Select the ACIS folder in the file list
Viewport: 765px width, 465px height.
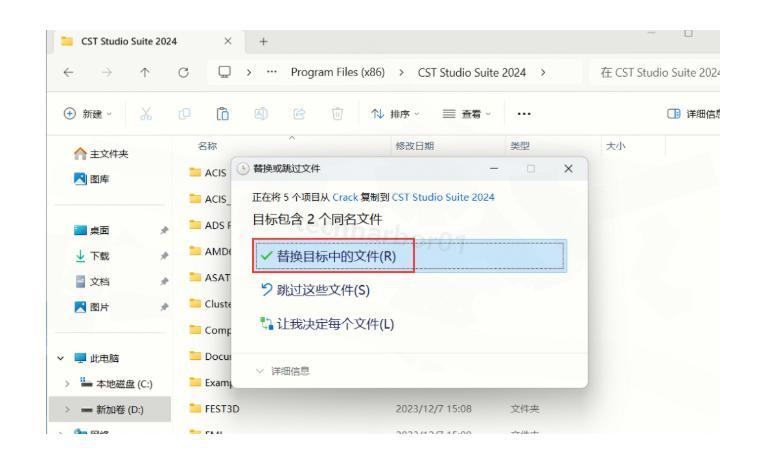pyautogui.click(x=208, y=173)
